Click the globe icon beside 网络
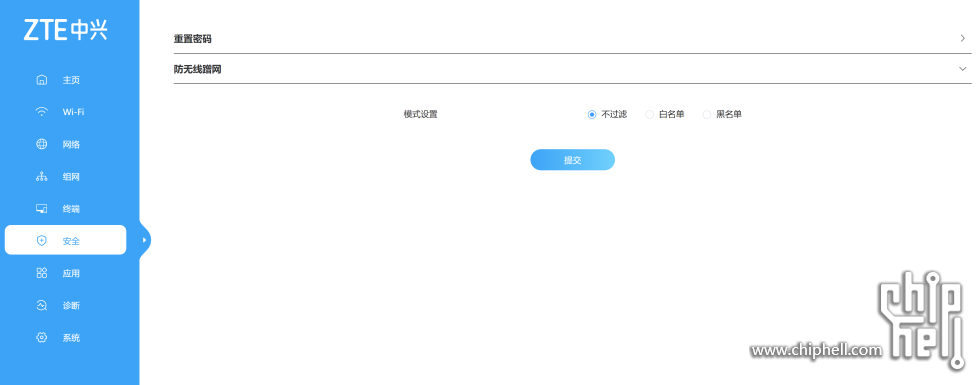 42,145
